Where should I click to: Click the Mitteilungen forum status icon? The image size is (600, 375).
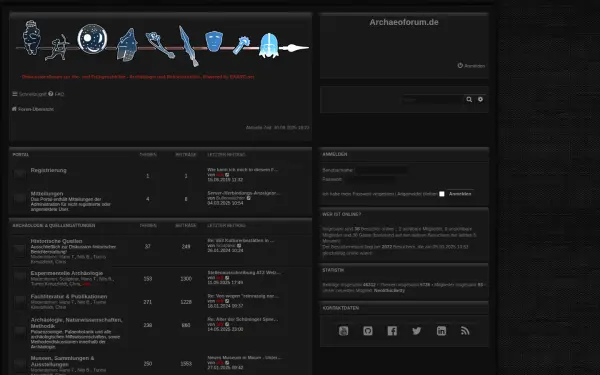(x=20, y=198)
